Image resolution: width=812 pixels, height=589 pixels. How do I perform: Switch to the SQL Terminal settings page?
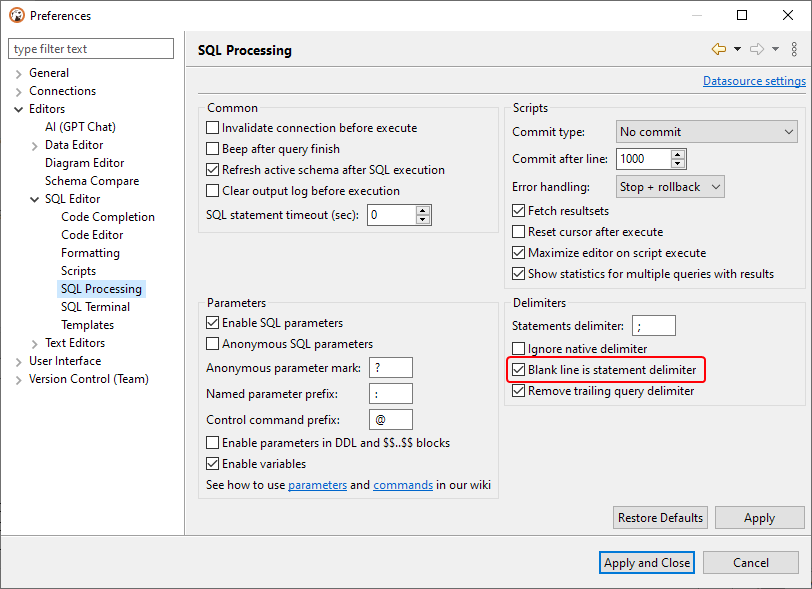click(x=95, y=306)
